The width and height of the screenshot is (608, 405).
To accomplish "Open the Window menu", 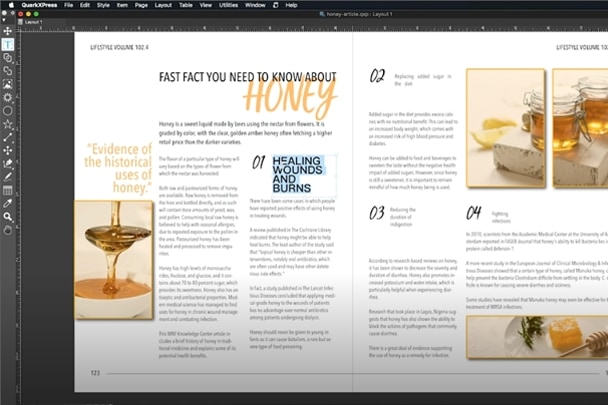I will pyautogui.click(x=255, y=5).
